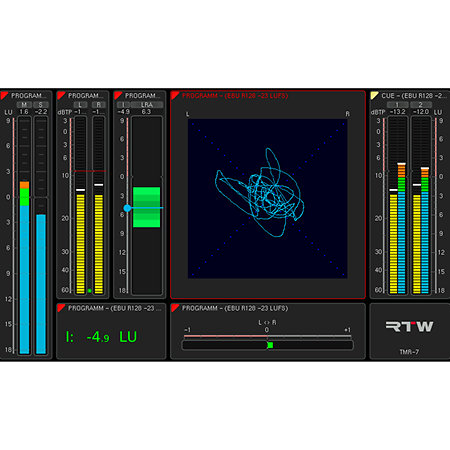The height and width of the screenshot is (450, 450).
Task: Click the R true peak yellow bar graph
Action: [98, 244]
